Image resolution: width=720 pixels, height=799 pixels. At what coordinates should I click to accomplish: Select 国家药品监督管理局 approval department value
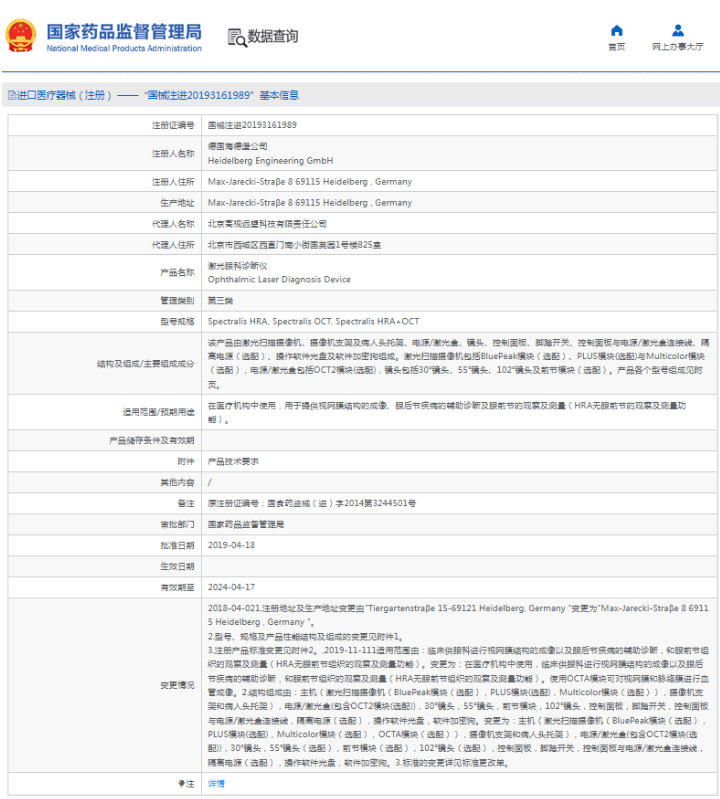246,524
